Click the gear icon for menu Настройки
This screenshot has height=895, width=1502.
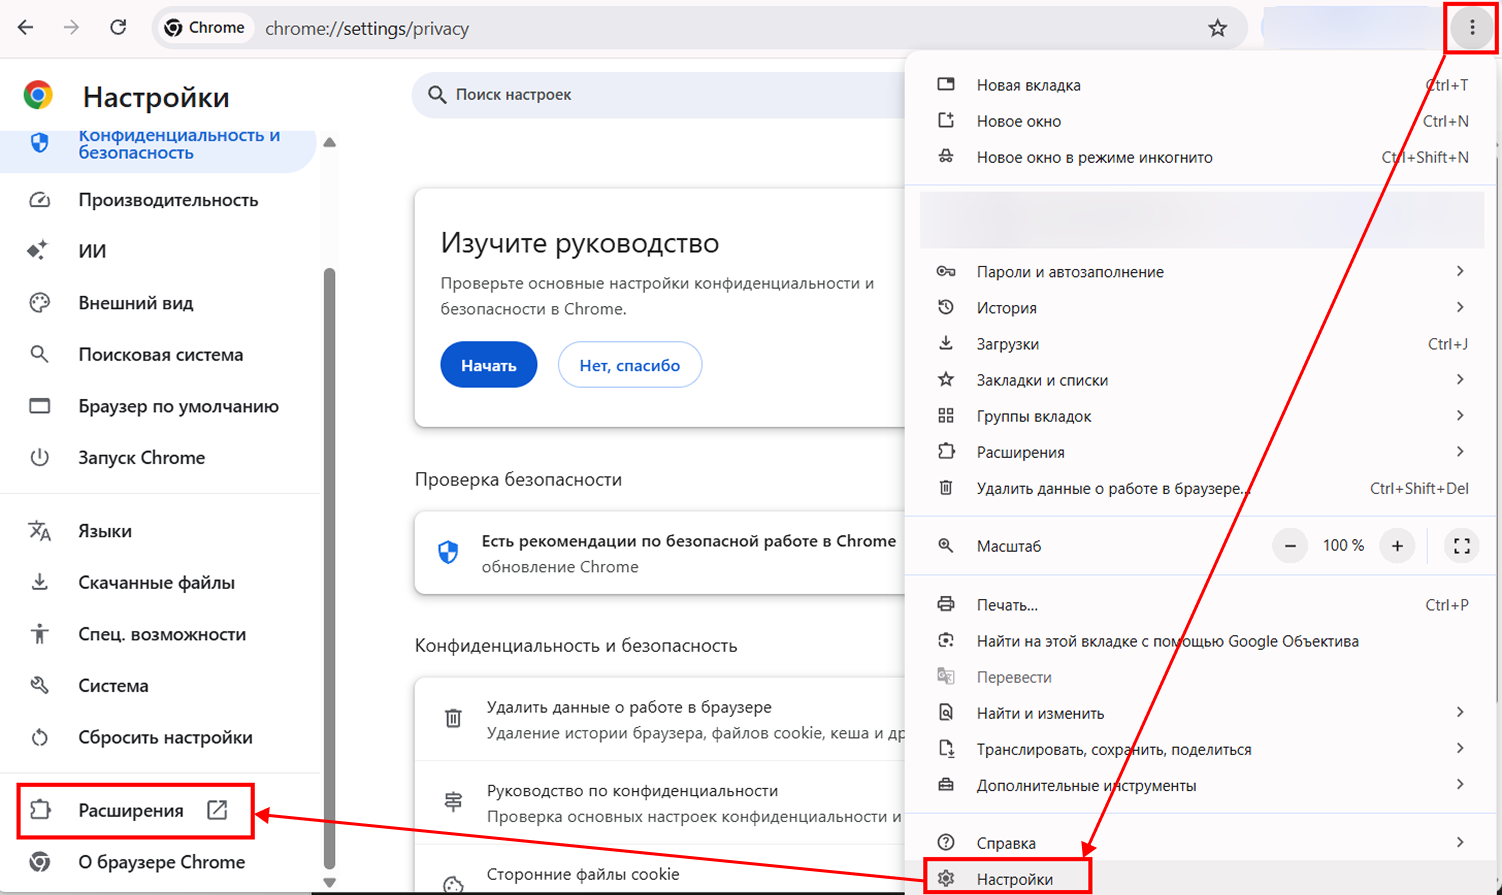[946, 879]
